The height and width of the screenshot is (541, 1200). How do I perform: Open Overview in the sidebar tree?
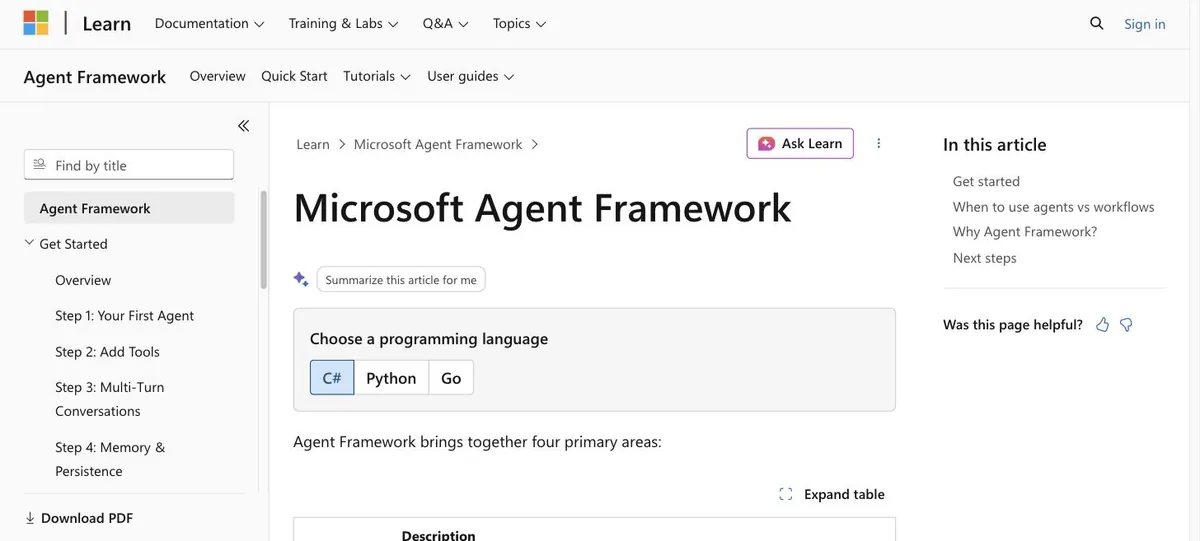point(83,280)
